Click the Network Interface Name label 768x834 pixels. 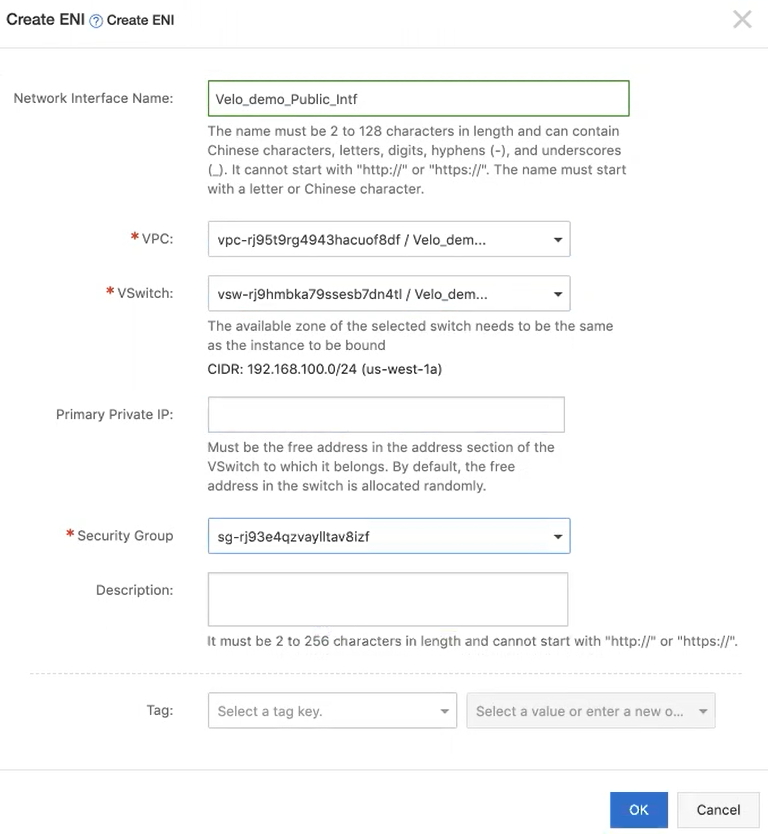pos(93,98)
